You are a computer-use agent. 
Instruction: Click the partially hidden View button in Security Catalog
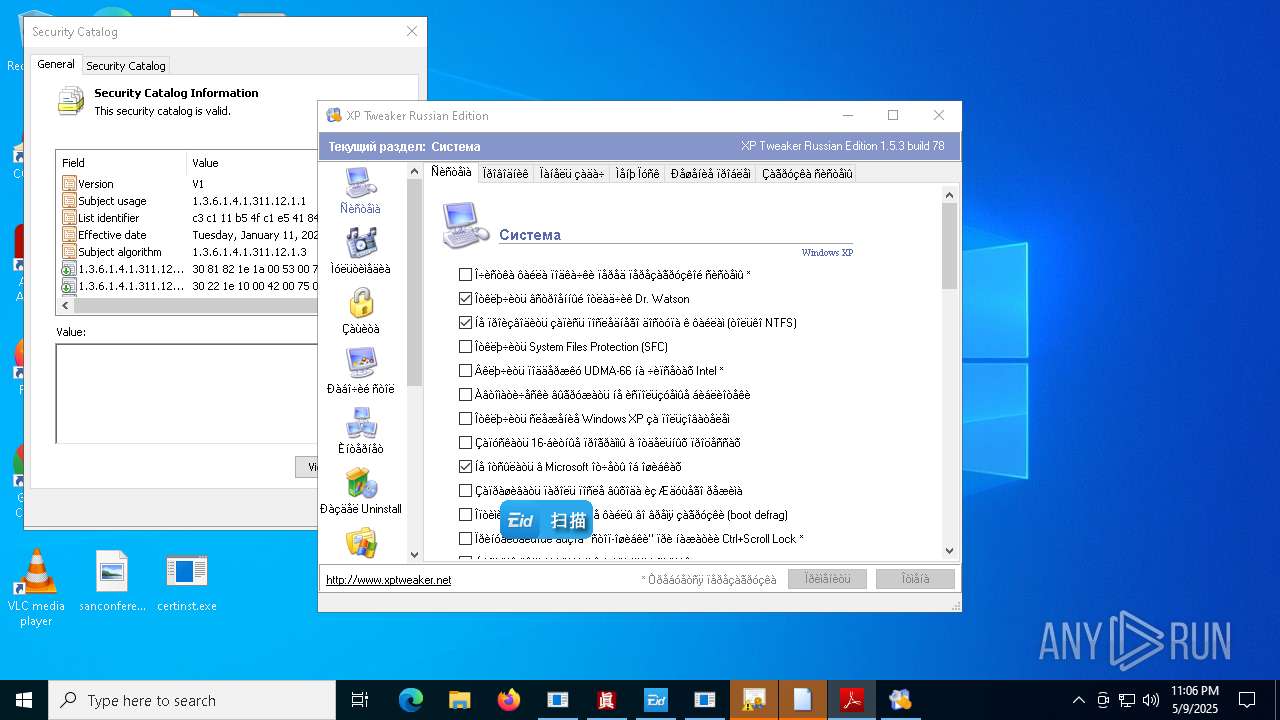click(307, 467)
